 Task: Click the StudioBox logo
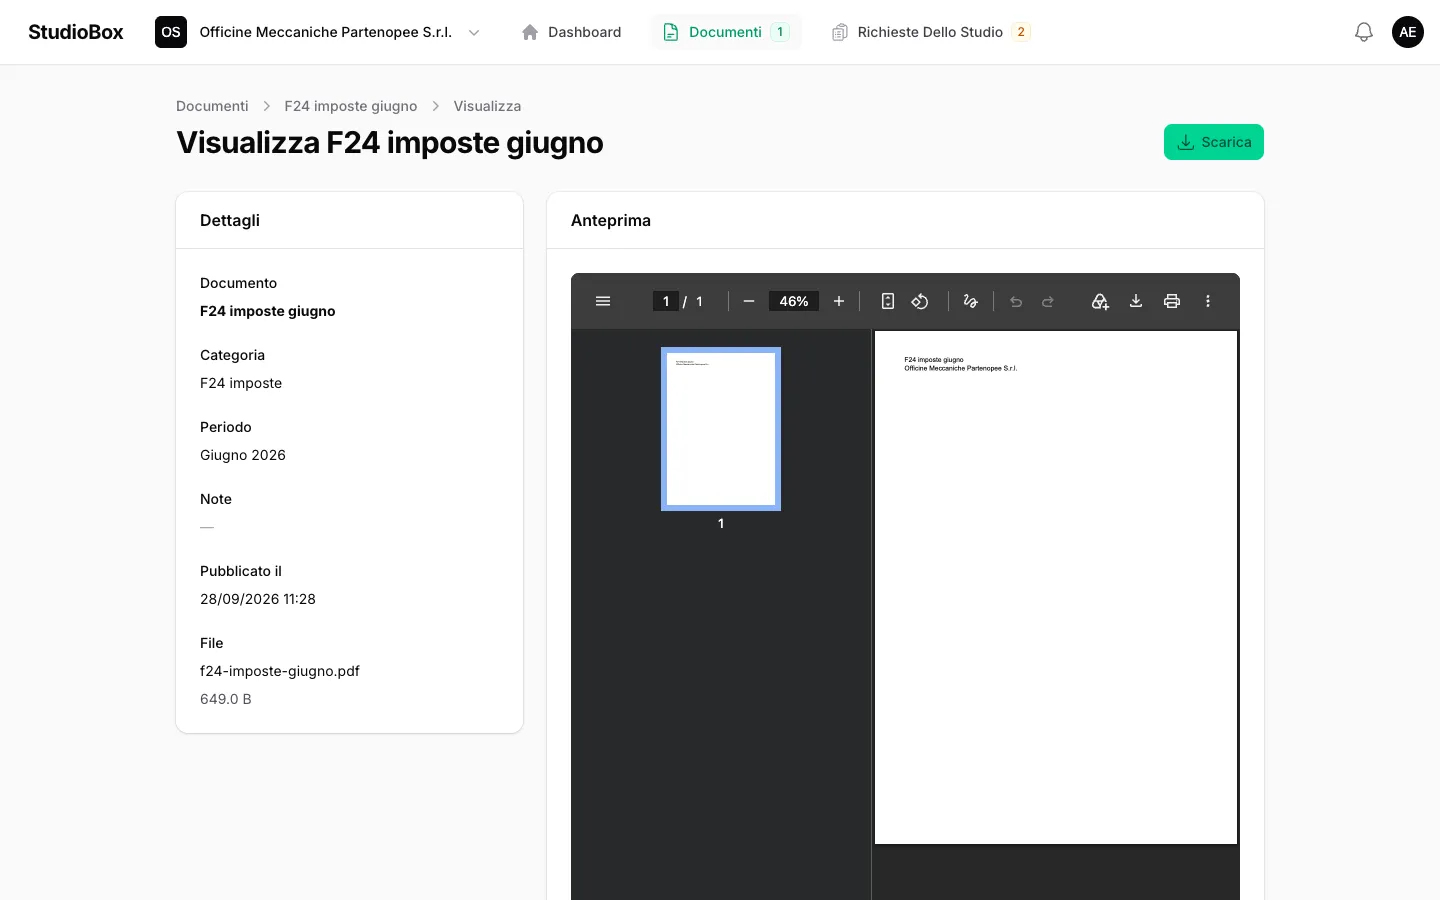[x=76, y=32]
